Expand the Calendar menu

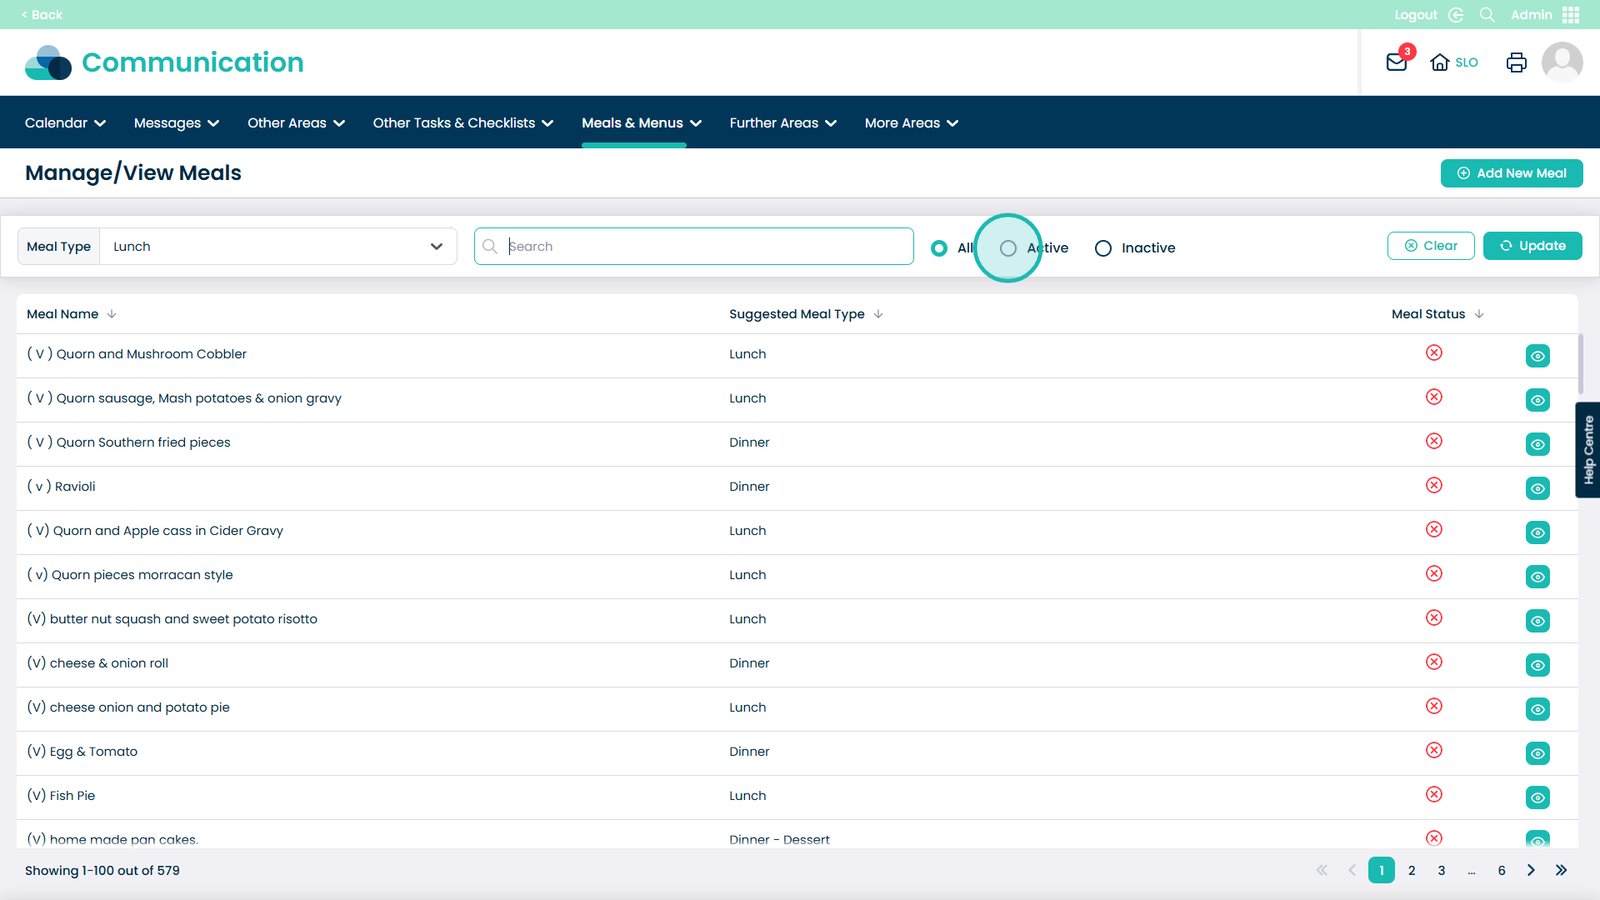(65, 123)
